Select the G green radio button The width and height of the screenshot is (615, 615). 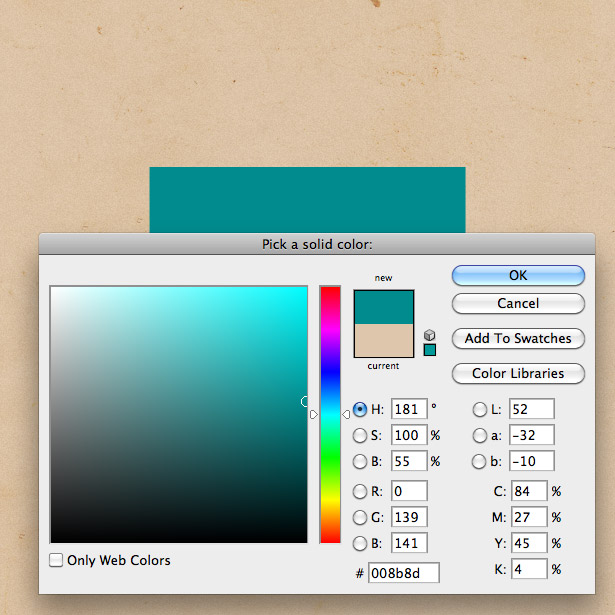pos(360,517)
